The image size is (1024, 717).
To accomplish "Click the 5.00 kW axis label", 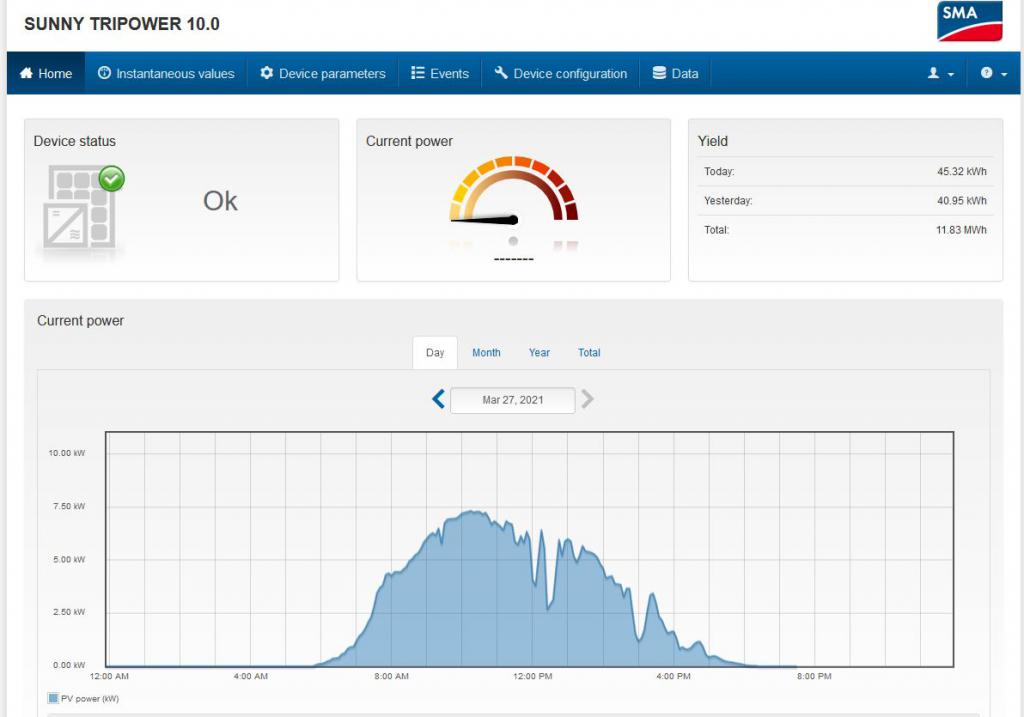I will click(x=69, y=560).
